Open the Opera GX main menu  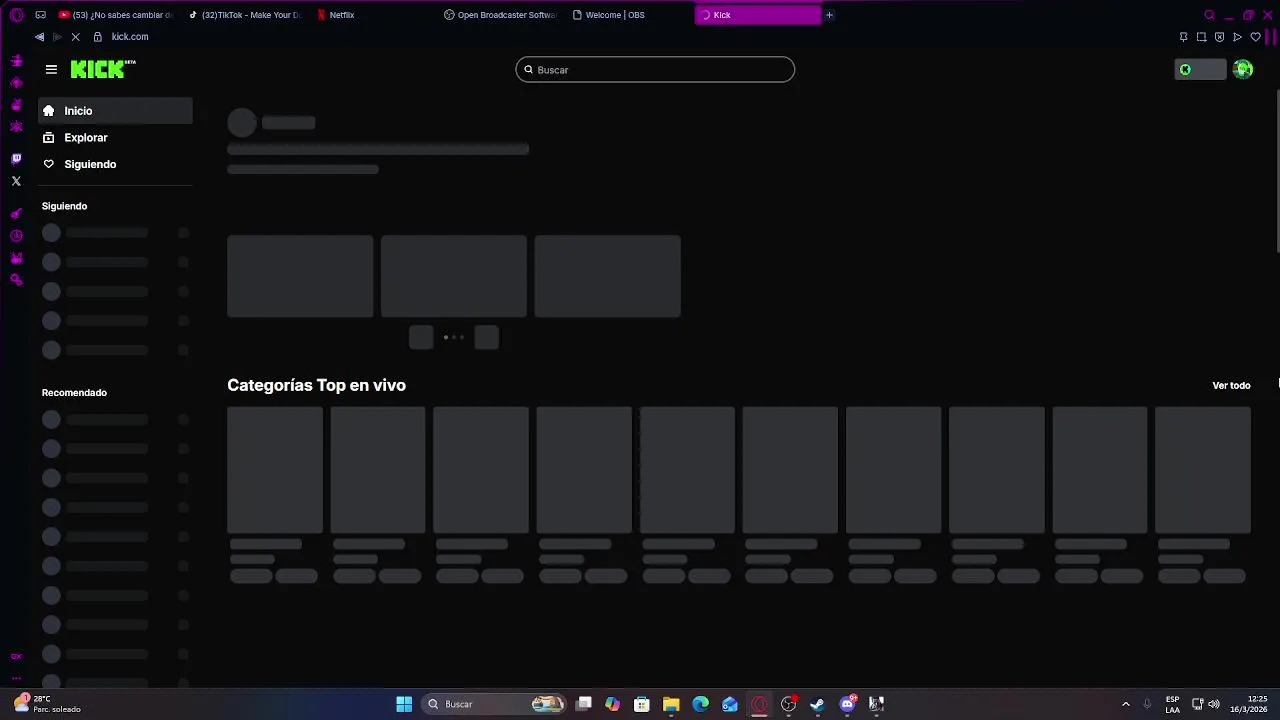tap(16, 15)
